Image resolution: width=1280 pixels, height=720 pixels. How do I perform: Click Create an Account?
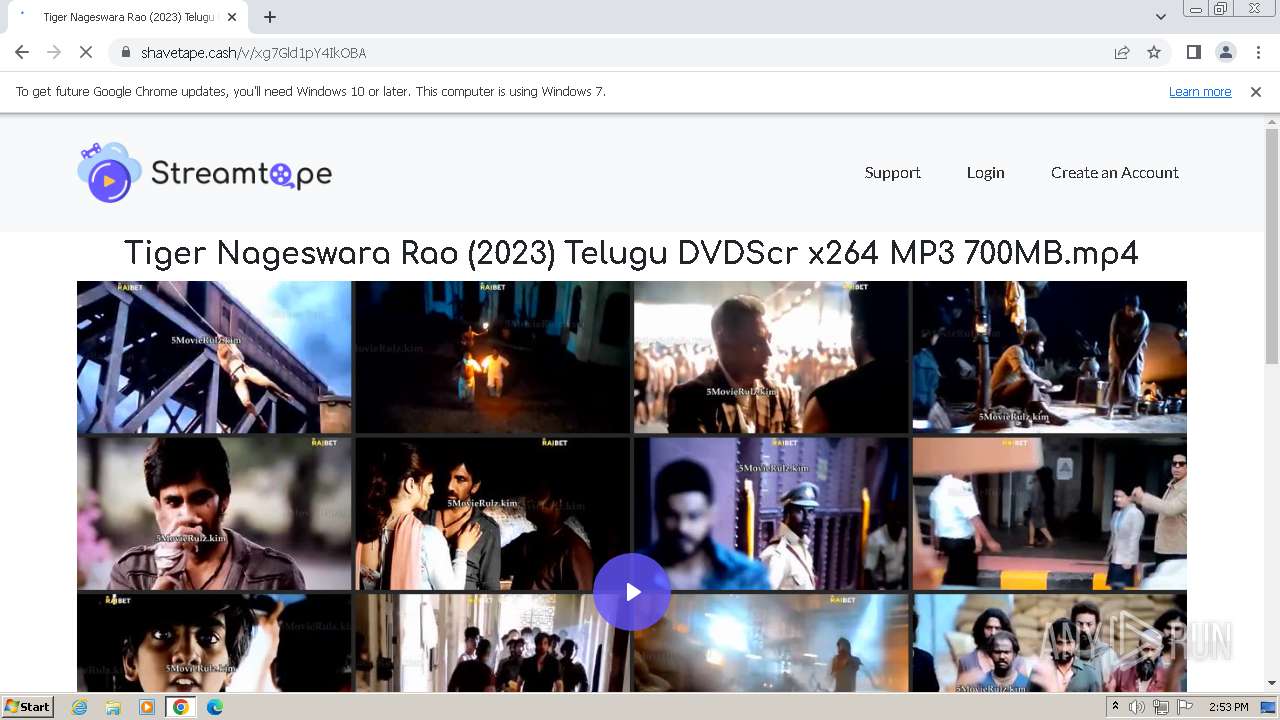tap(1115, 172)
